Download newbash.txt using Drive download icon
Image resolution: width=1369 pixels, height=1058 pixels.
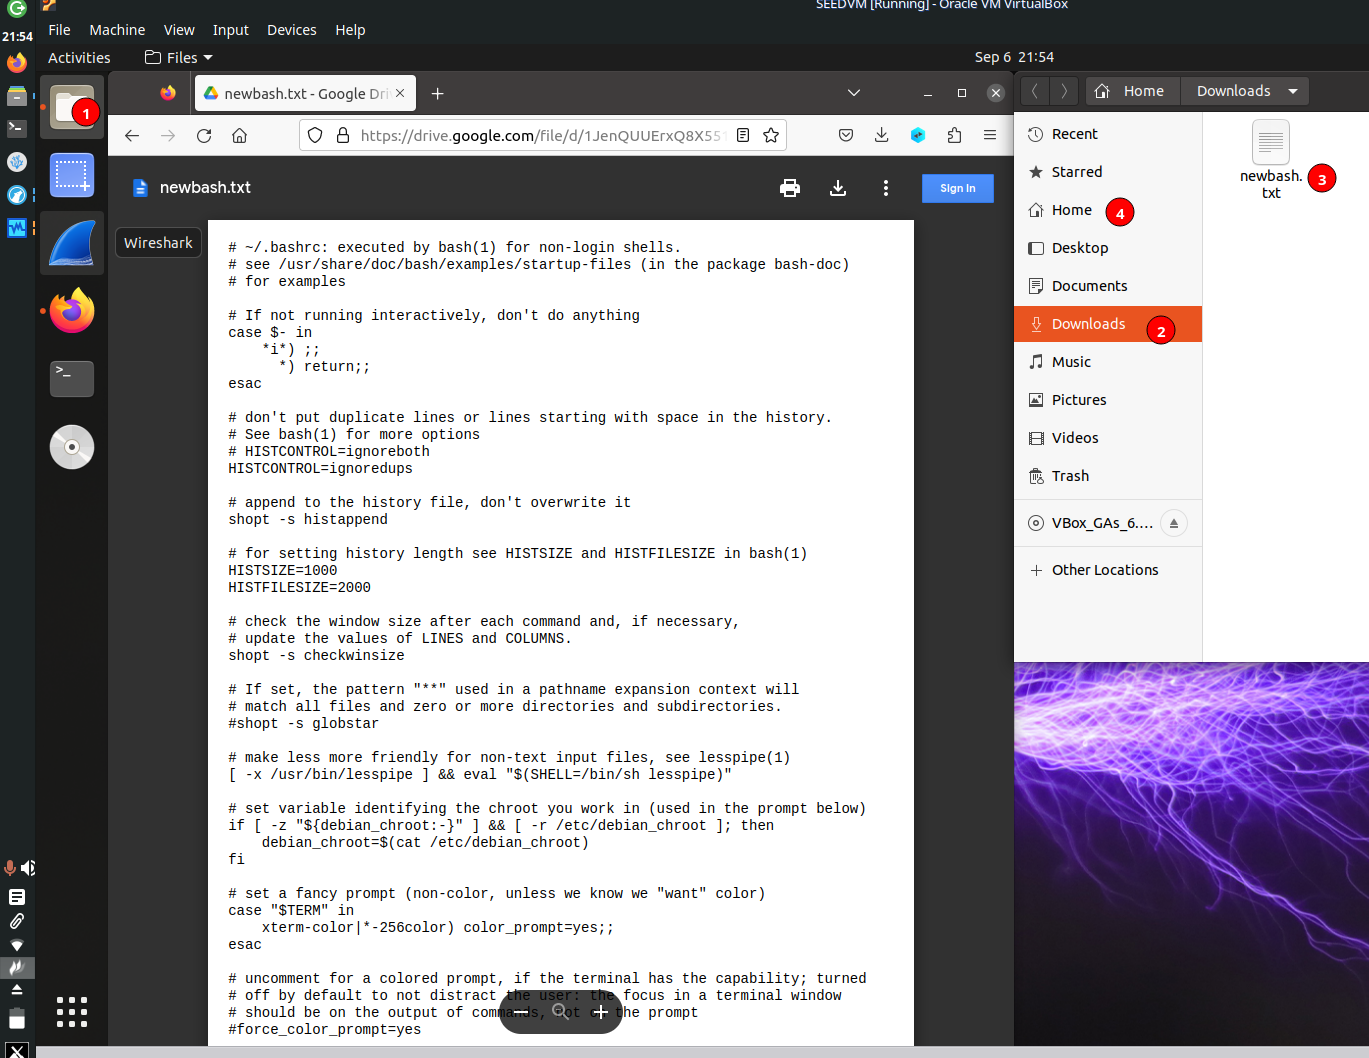point(838,188)
